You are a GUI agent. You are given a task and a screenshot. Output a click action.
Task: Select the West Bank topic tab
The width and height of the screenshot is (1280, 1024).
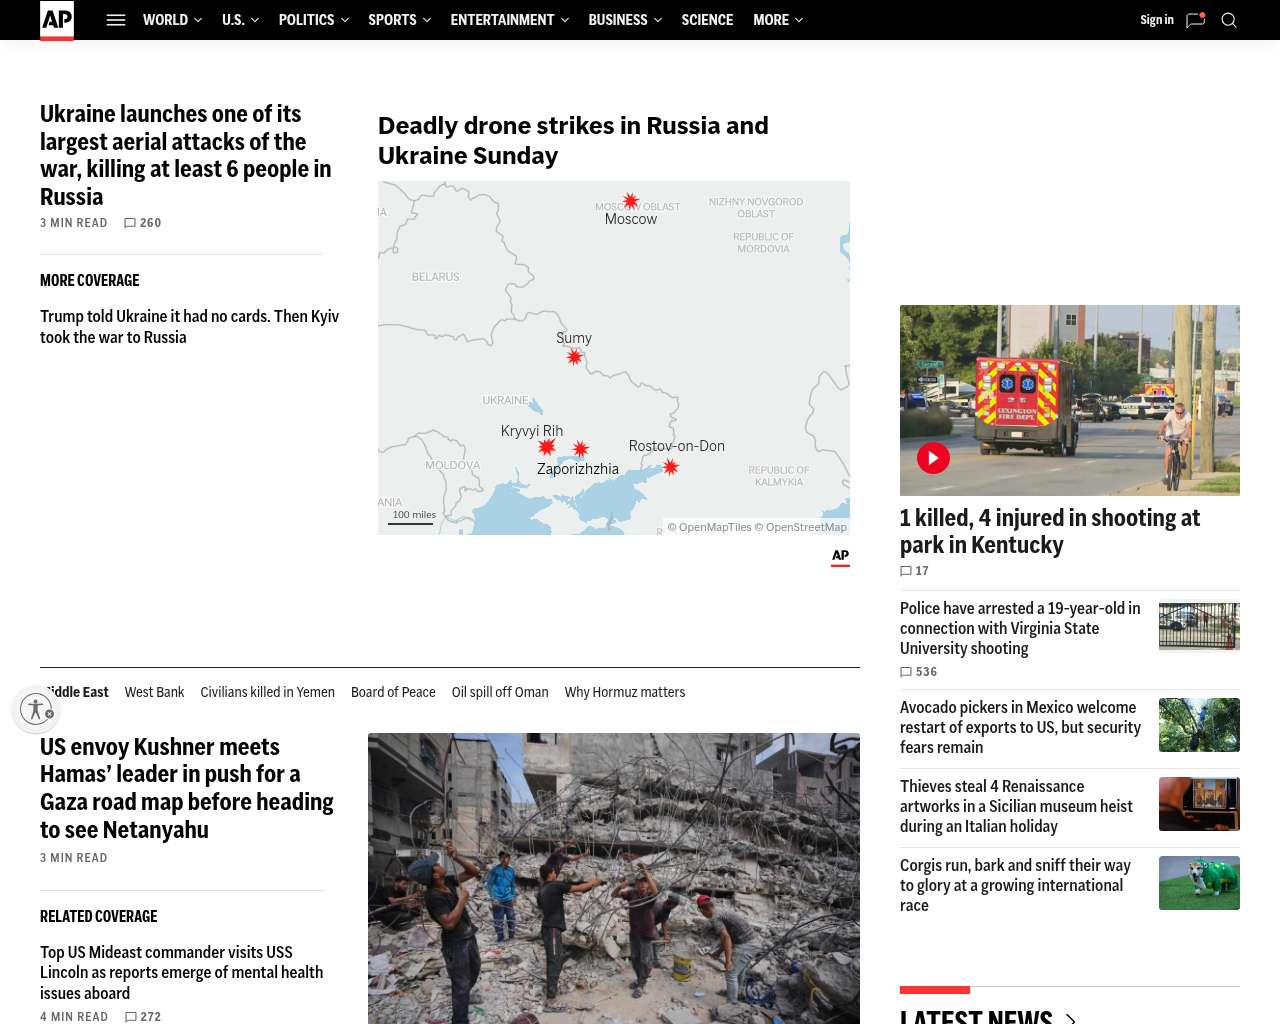(154, 692)
